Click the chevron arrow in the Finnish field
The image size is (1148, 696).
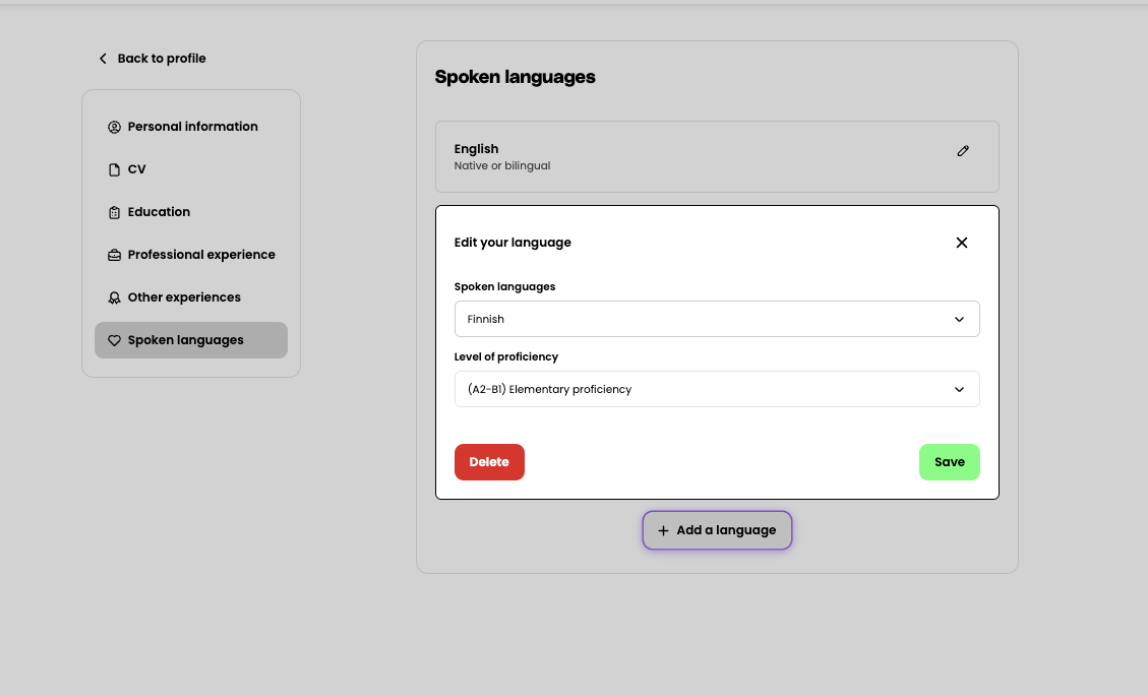[x=959, y=320]
